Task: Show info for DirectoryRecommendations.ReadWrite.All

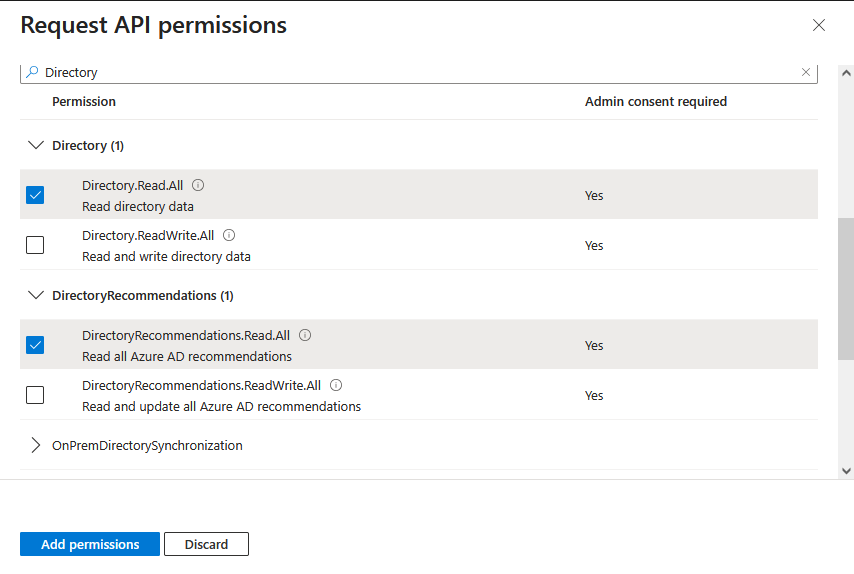Action: coord(336,385)
